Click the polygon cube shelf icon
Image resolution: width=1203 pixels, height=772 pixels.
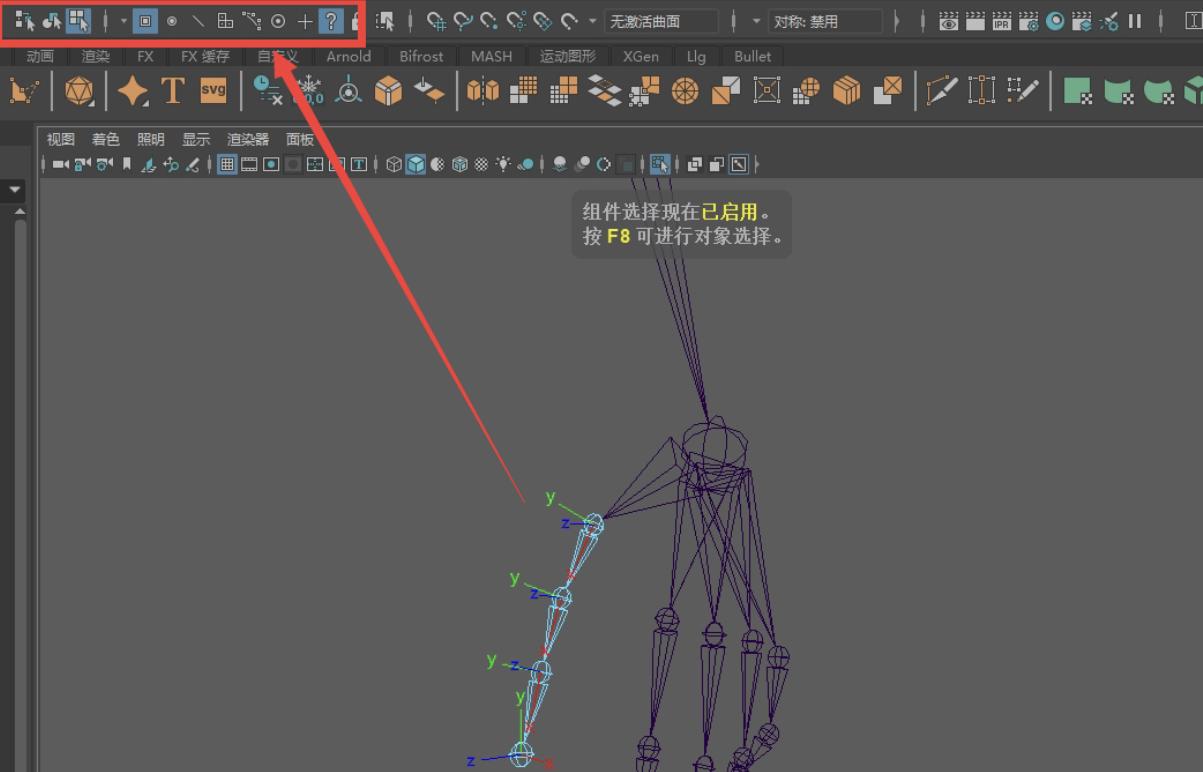coord(388,91)
